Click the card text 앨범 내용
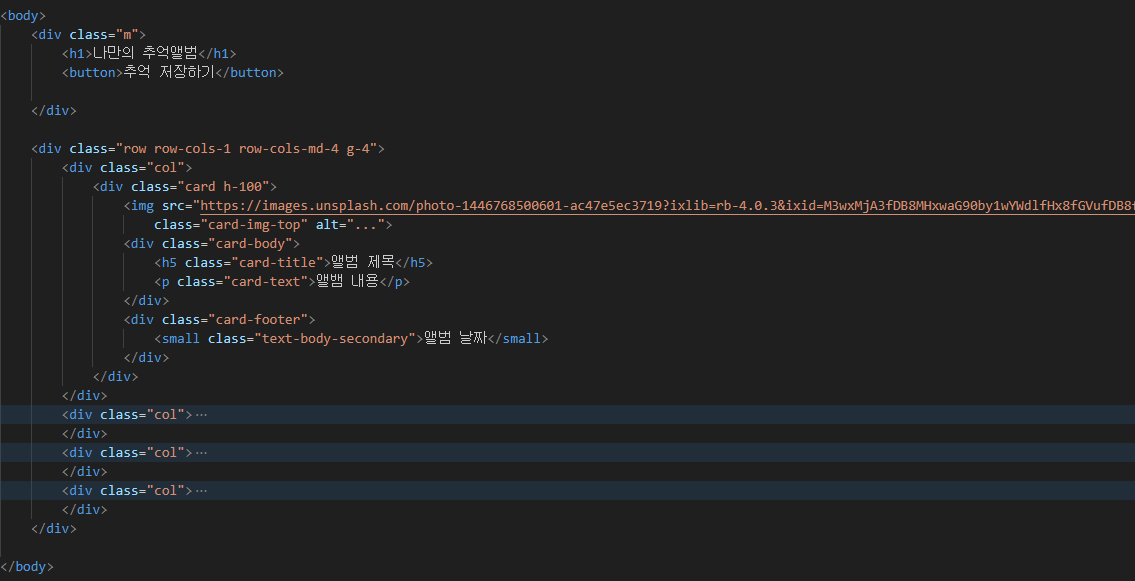Image resolution: width=1135 pixels, height=581 pixels. pos(347,281)
